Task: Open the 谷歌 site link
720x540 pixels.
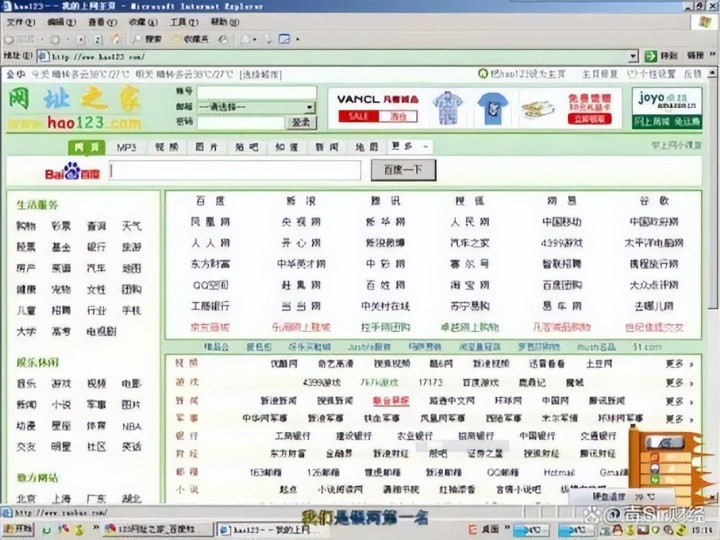Action: 654,201
